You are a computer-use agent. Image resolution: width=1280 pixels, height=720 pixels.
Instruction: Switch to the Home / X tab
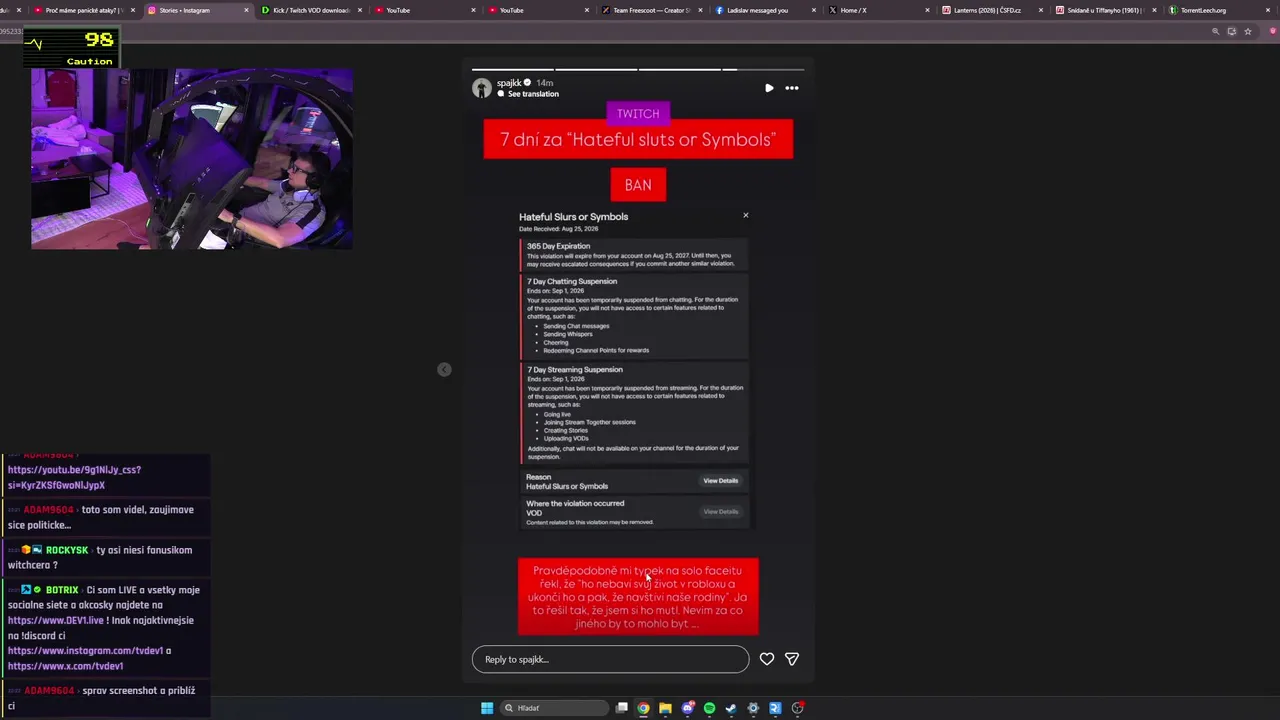[x=878, y=10]
